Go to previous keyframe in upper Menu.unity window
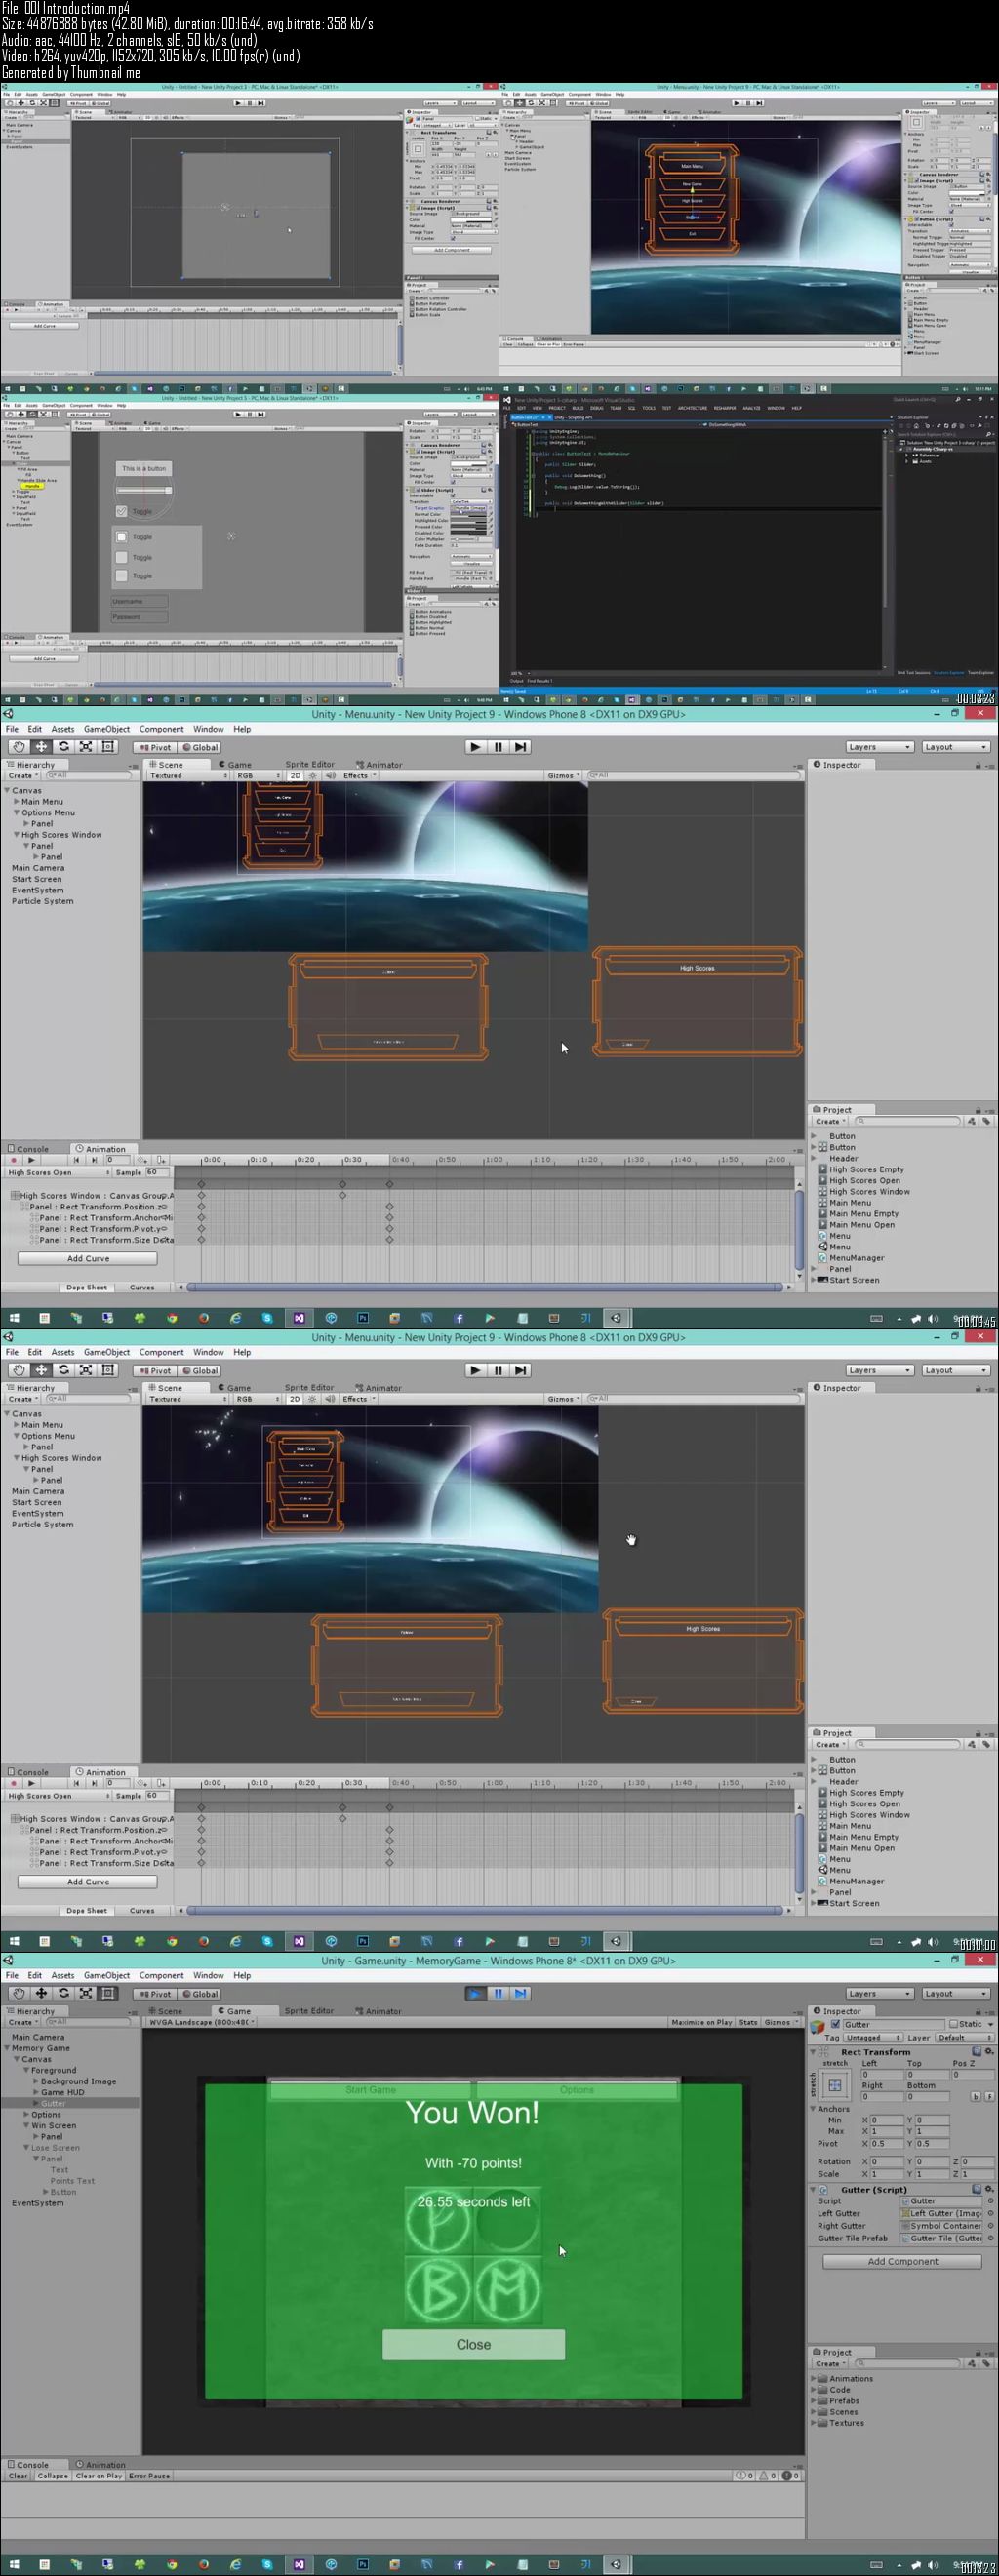The width and height of the screenshot is (999, 2576). pyautogui.click(x=76, y=1160)
